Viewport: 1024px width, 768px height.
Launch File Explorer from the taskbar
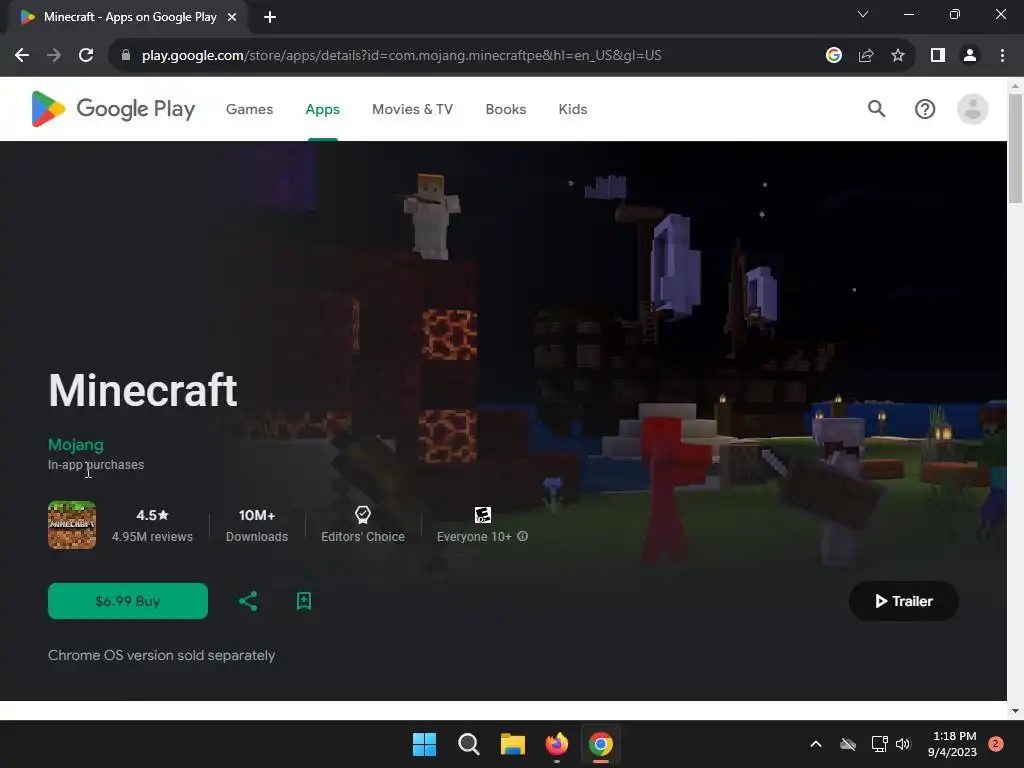(513, 744)
